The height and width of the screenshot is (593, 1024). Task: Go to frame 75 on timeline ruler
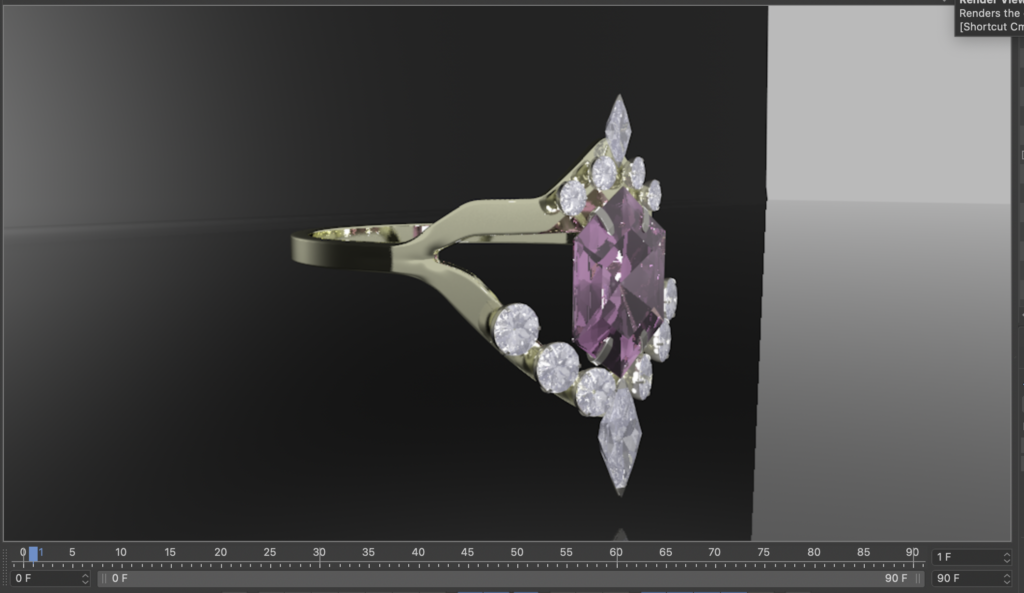pos(764,555)
